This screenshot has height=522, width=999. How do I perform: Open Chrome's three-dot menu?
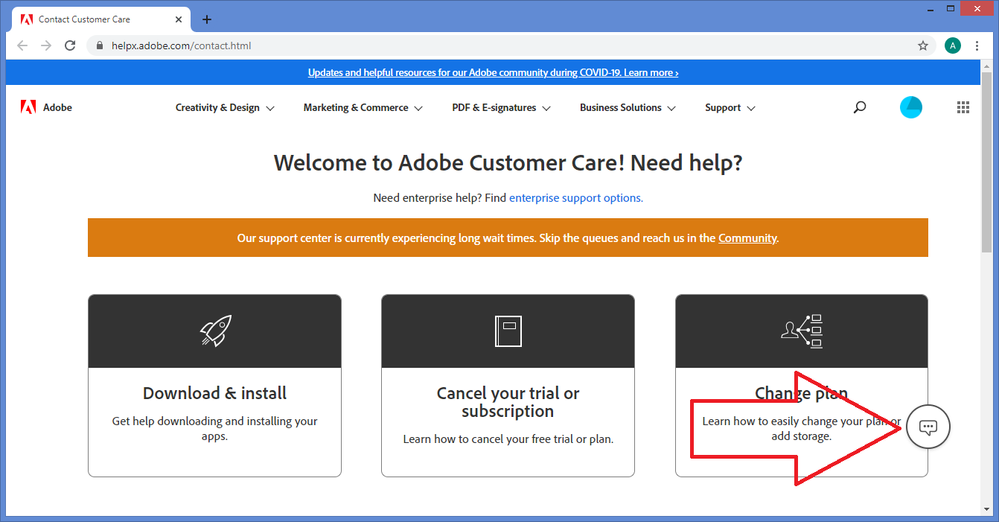click(x=977, y=46)
